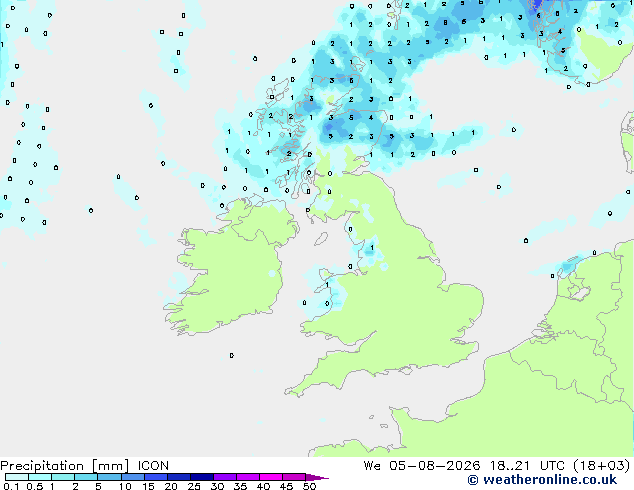The image size is (634, 490).
Task: Click the 1–2 mm legend color swatch
Action: pos(63,477)
